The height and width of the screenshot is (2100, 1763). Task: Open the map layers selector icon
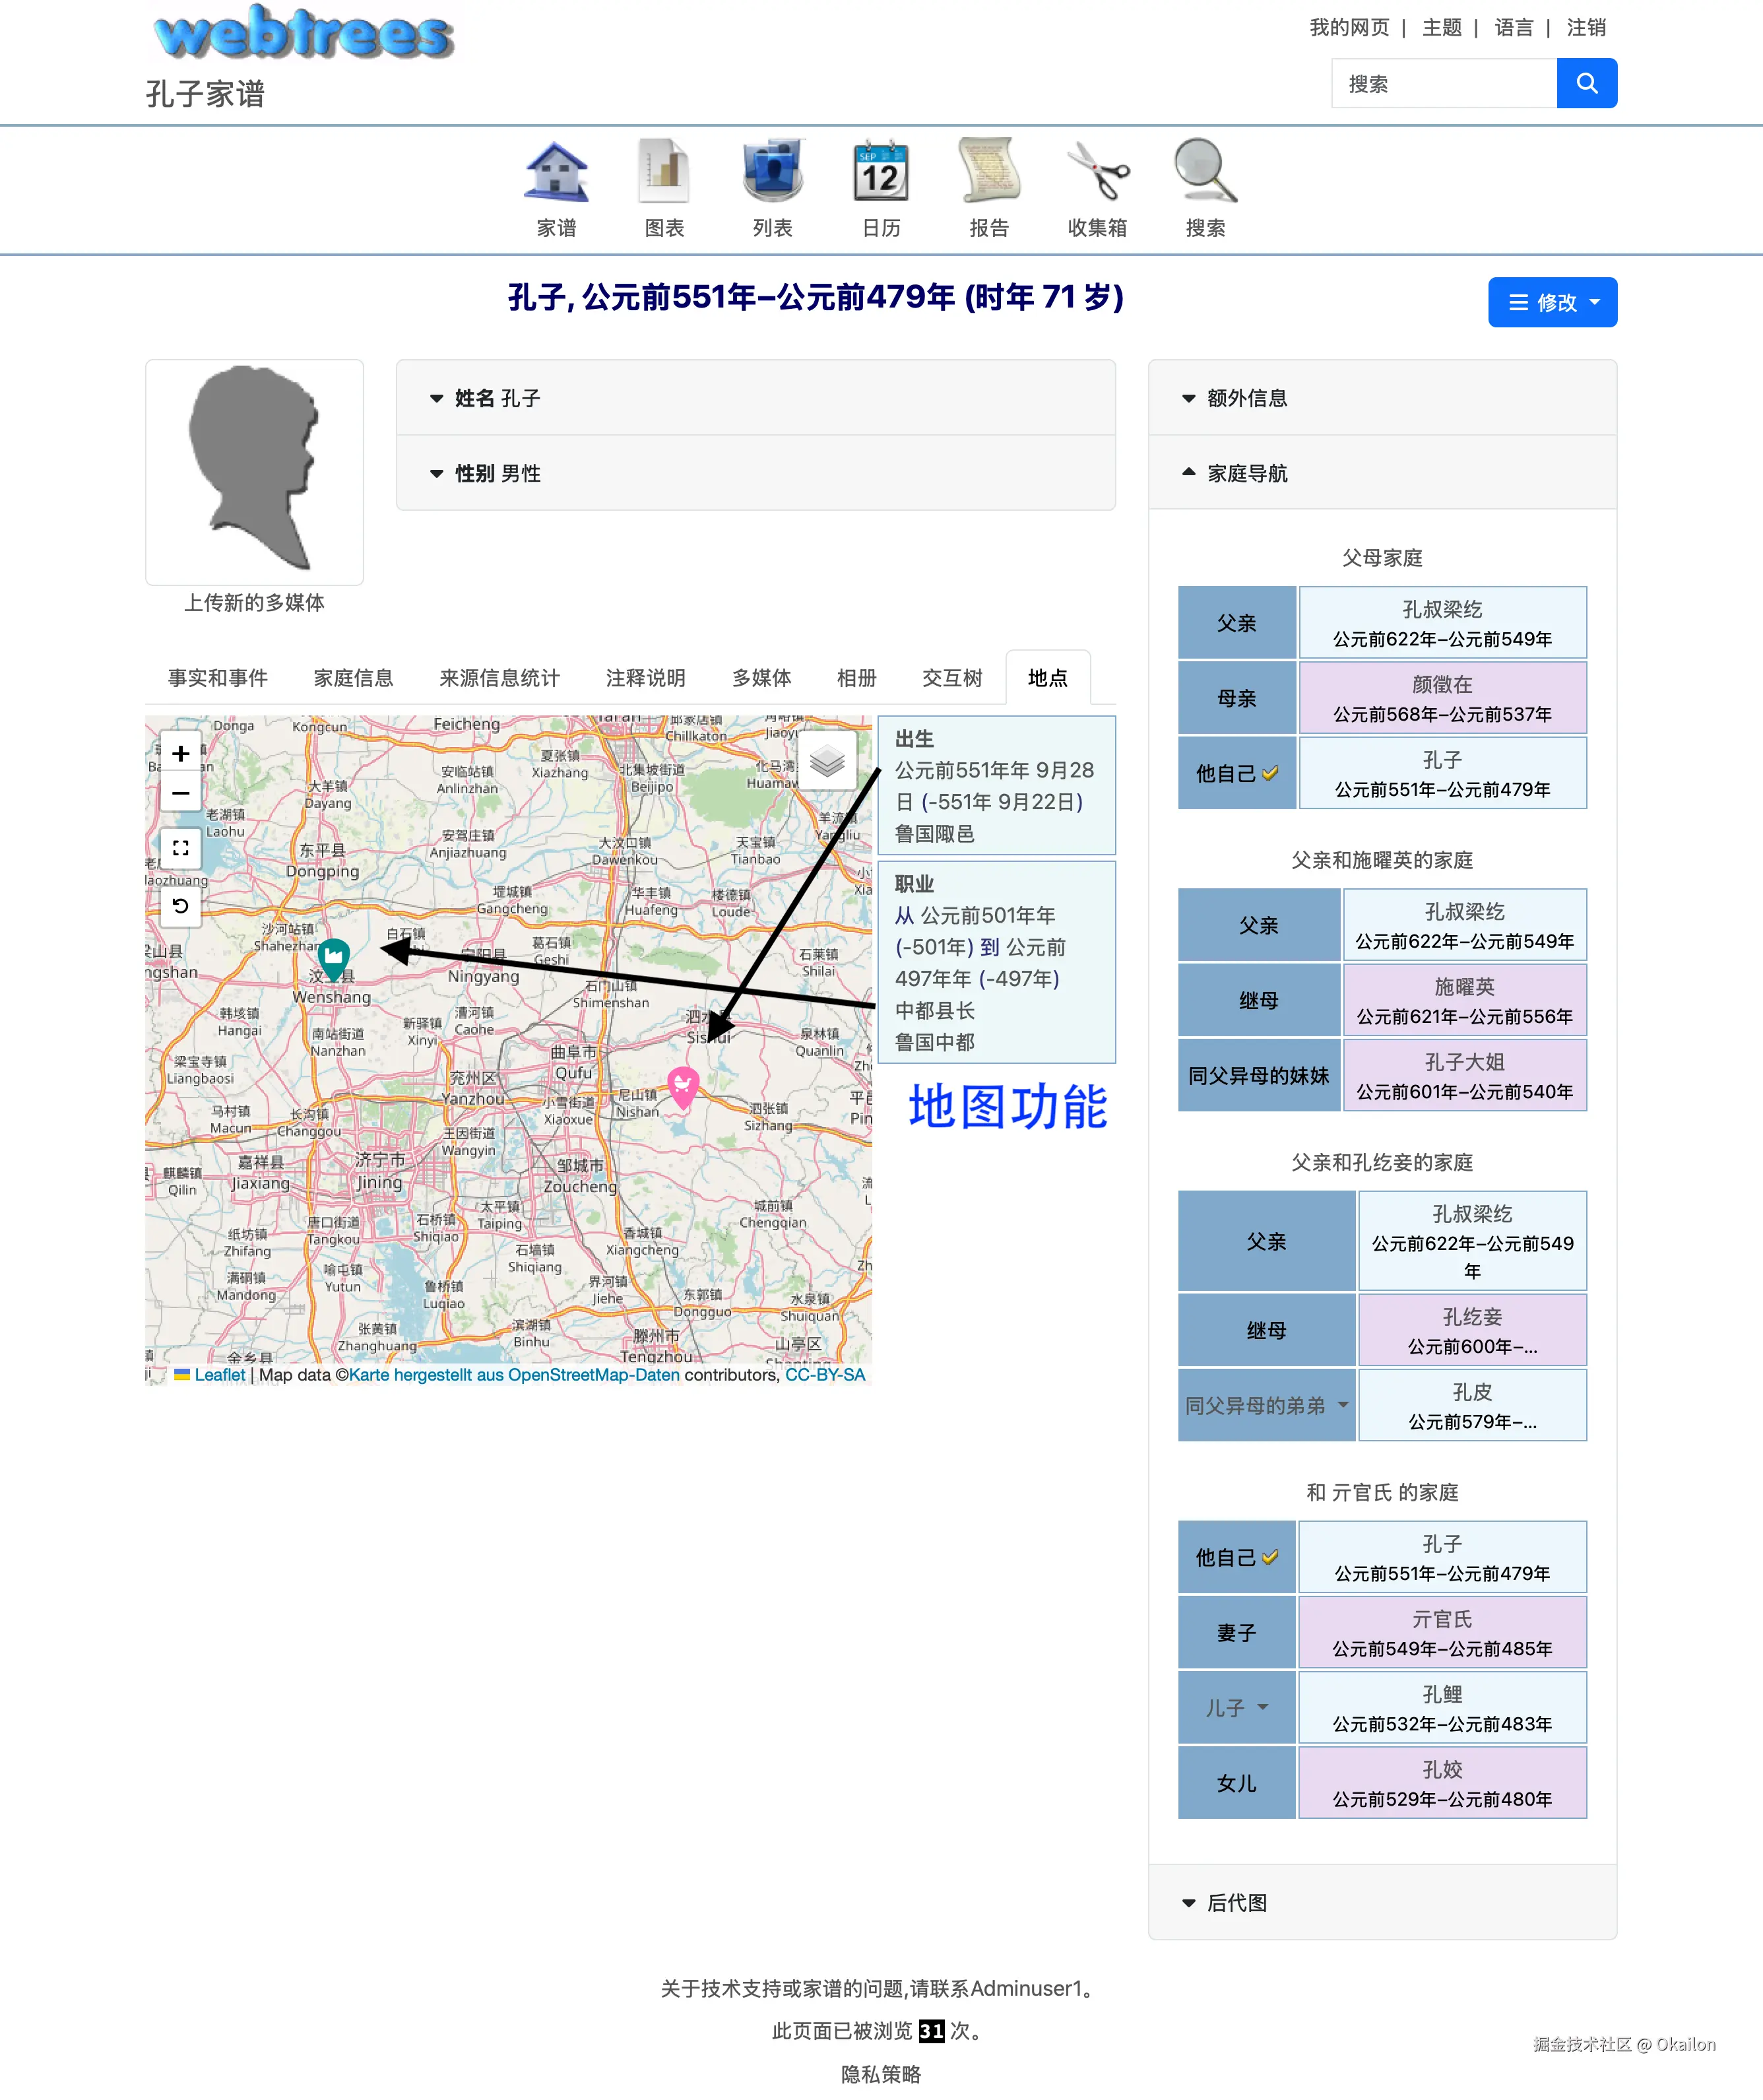tap(827, 760)
